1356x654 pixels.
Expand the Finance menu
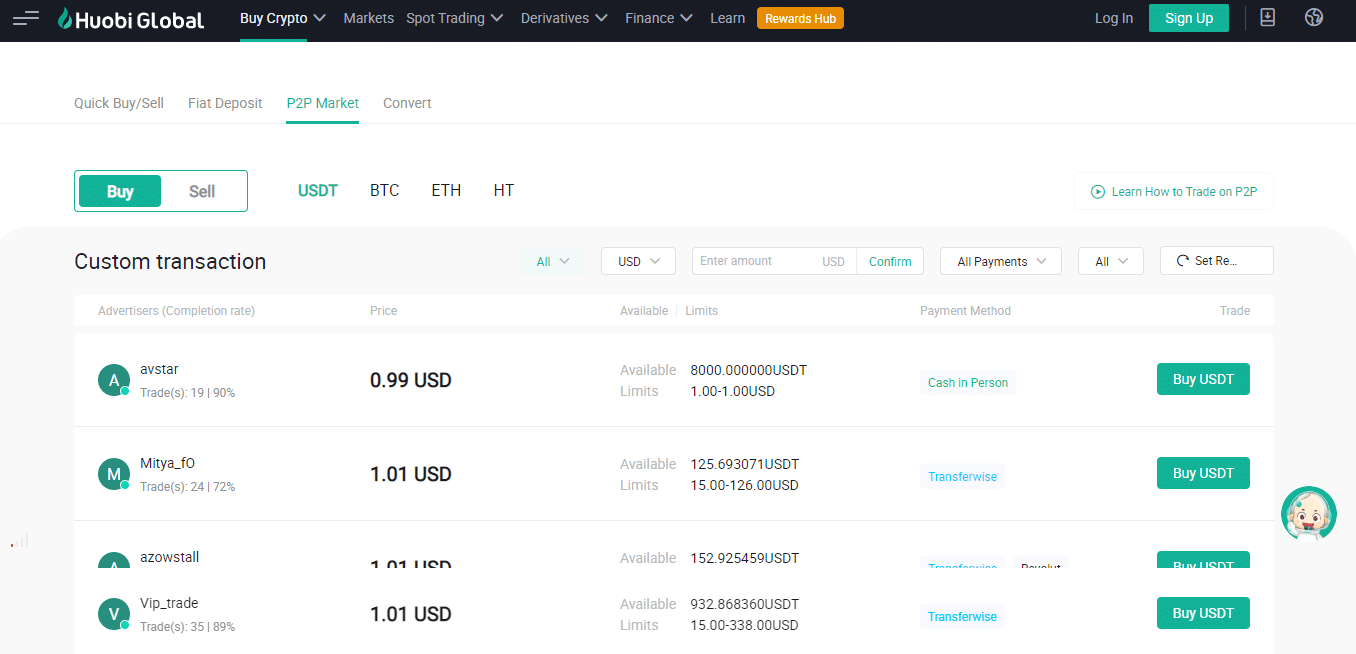[x=659, y=18]
